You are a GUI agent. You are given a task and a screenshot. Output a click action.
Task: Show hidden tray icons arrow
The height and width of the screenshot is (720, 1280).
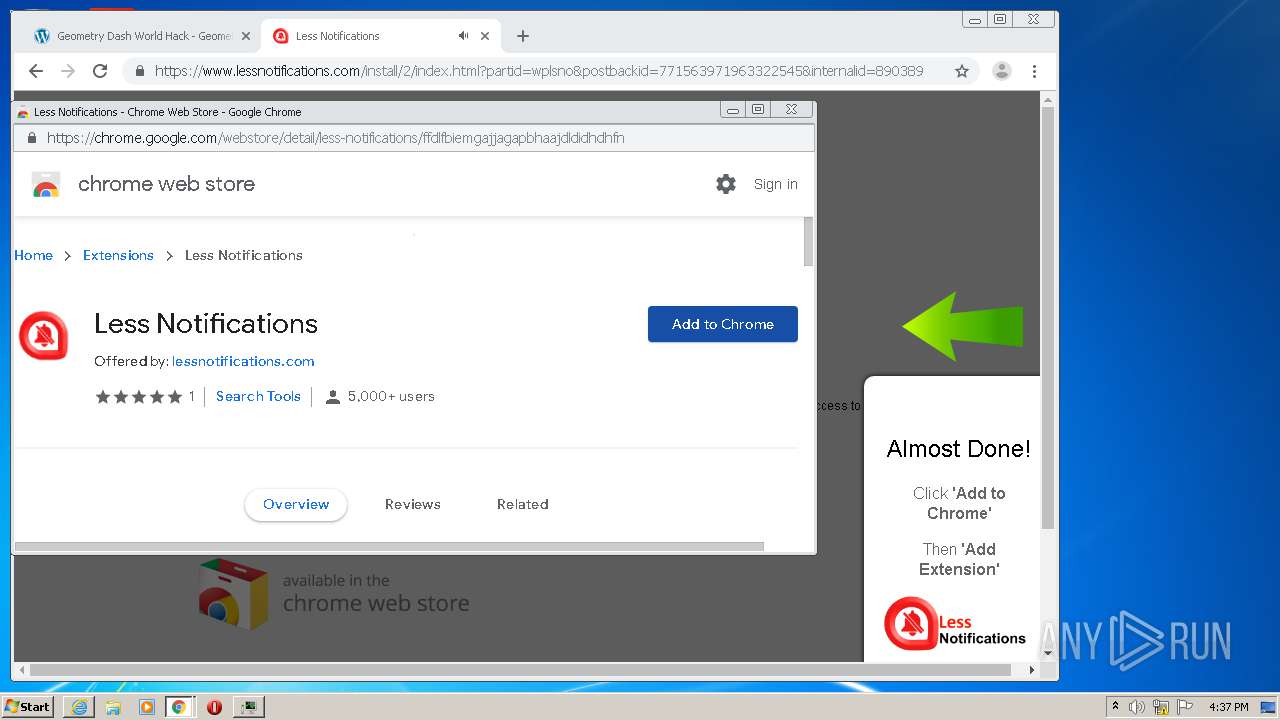1116,706
